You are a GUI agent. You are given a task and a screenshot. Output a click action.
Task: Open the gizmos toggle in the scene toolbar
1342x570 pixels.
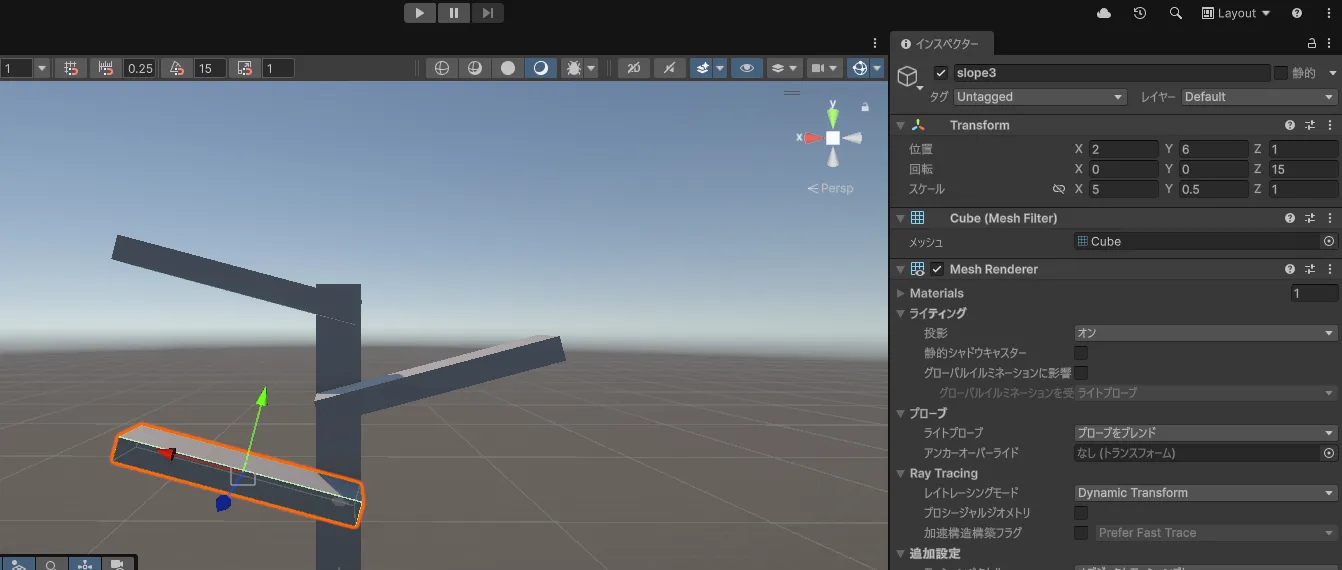point(857,68)
